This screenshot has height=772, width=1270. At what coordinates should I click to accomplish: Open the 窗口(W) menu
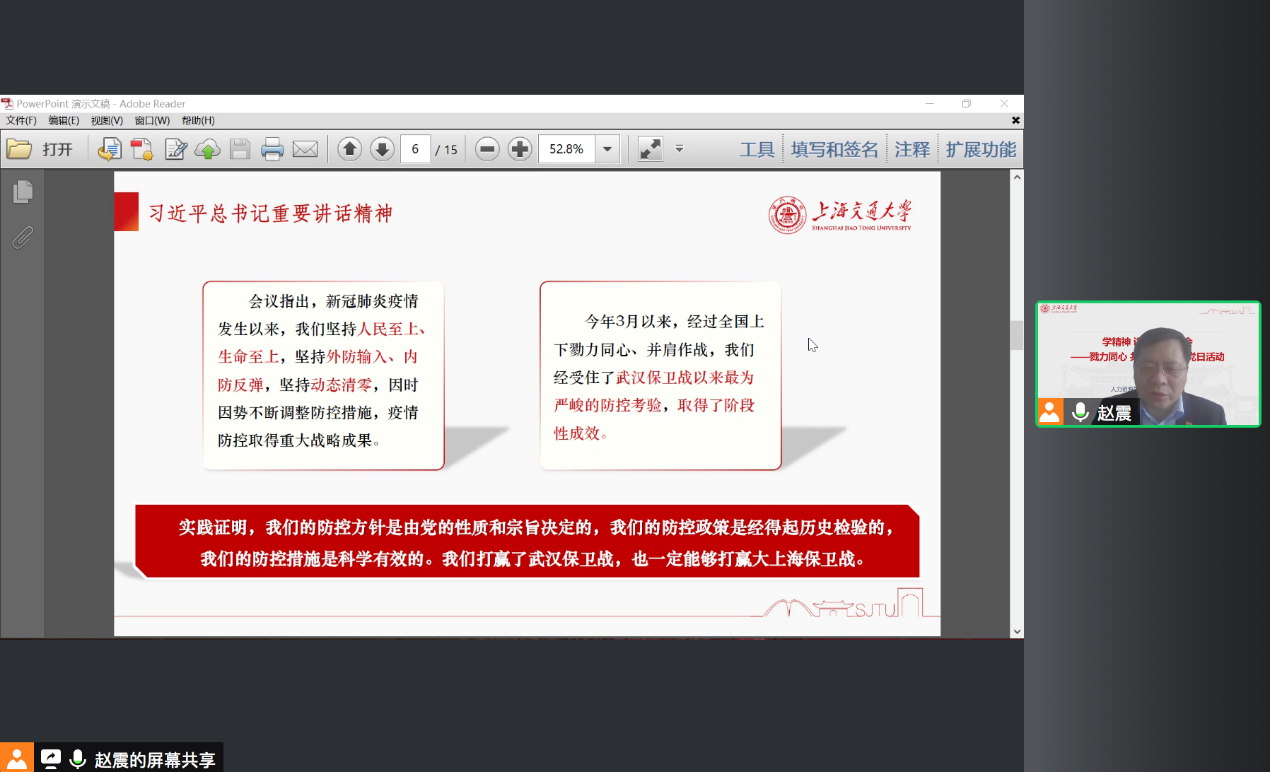[x=152, y=121]
